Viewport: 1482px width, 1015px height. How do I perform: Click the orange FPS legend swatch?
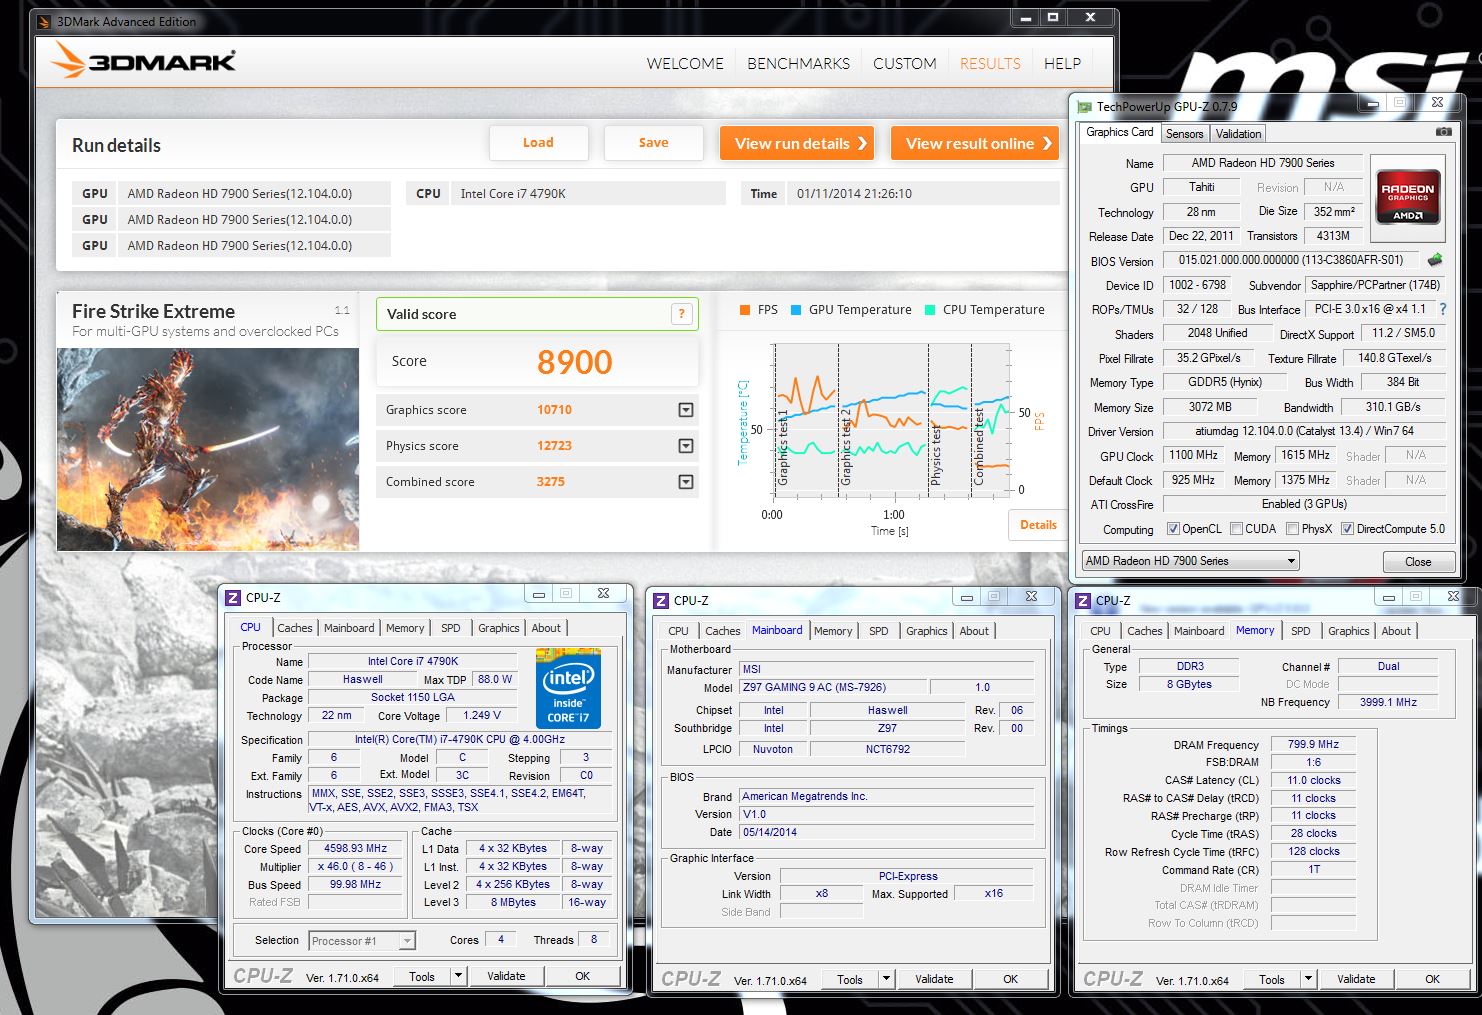coord(745,310)
